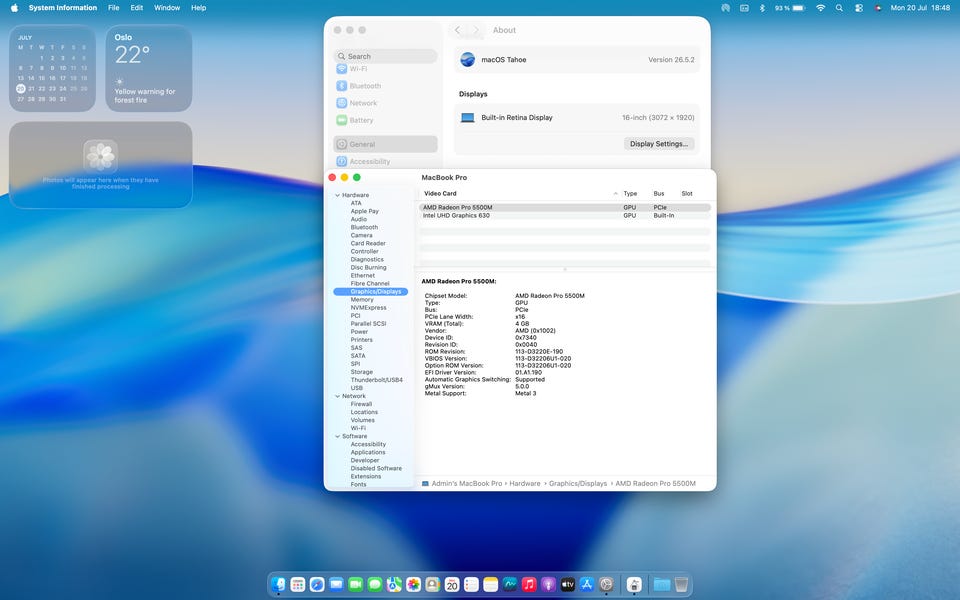Image resolution: width=960 pixels, height=600 pixels.
Task: Collapse the Network tree section
Action: [337, 396]
